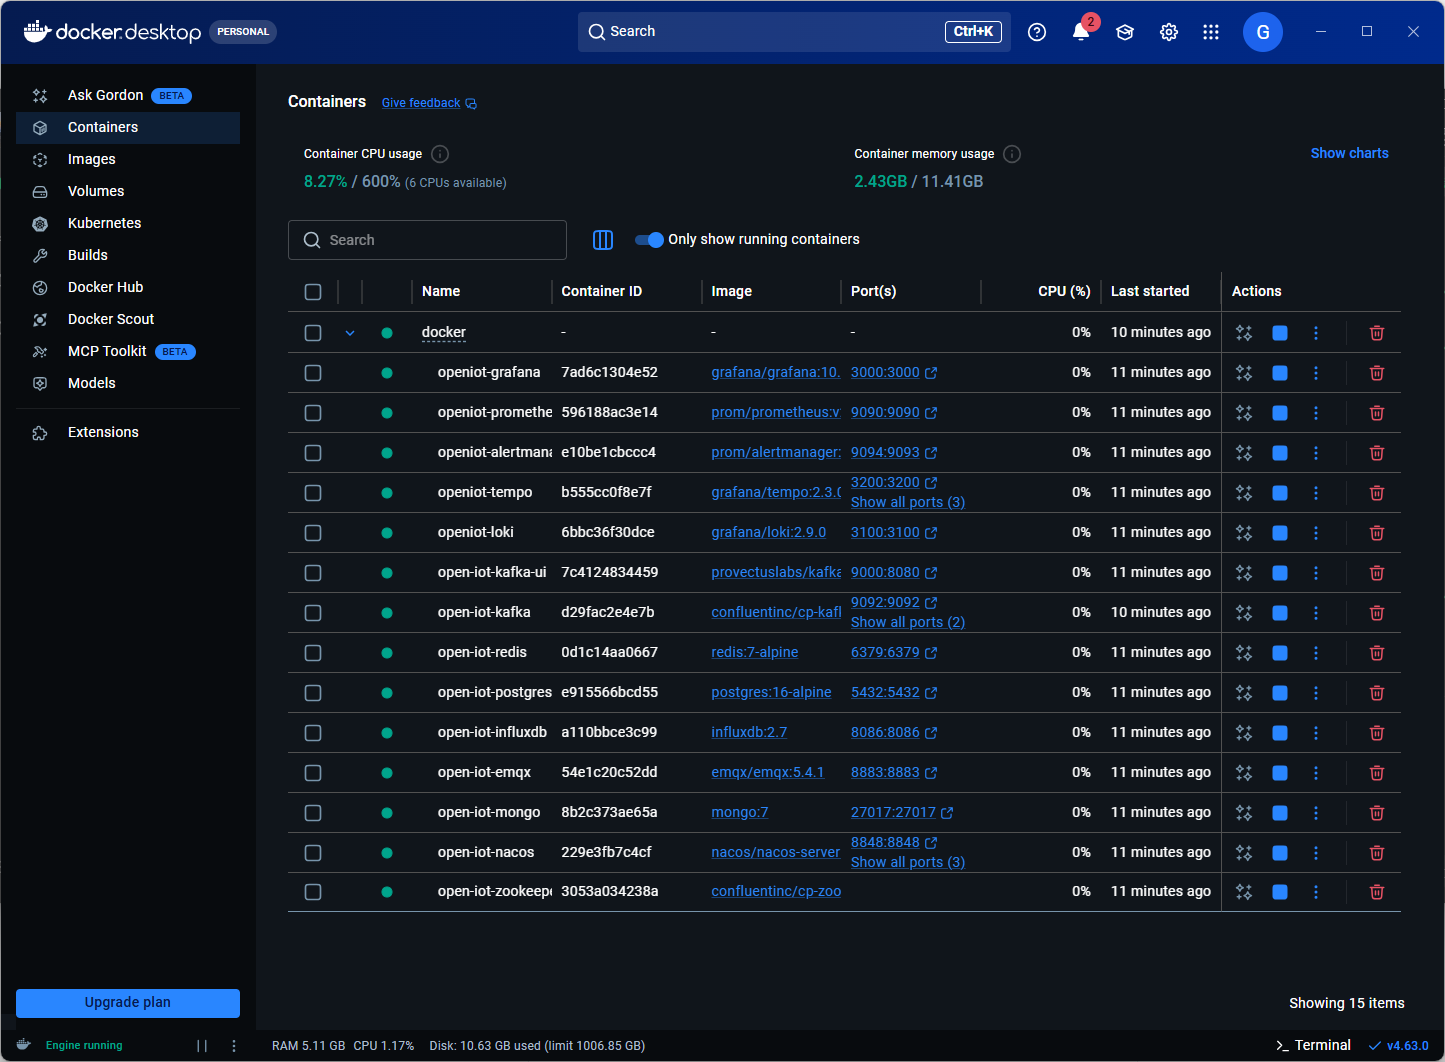Open engine options menu in status bar
The image size is (1445, 1062).
pos(234,1046)
